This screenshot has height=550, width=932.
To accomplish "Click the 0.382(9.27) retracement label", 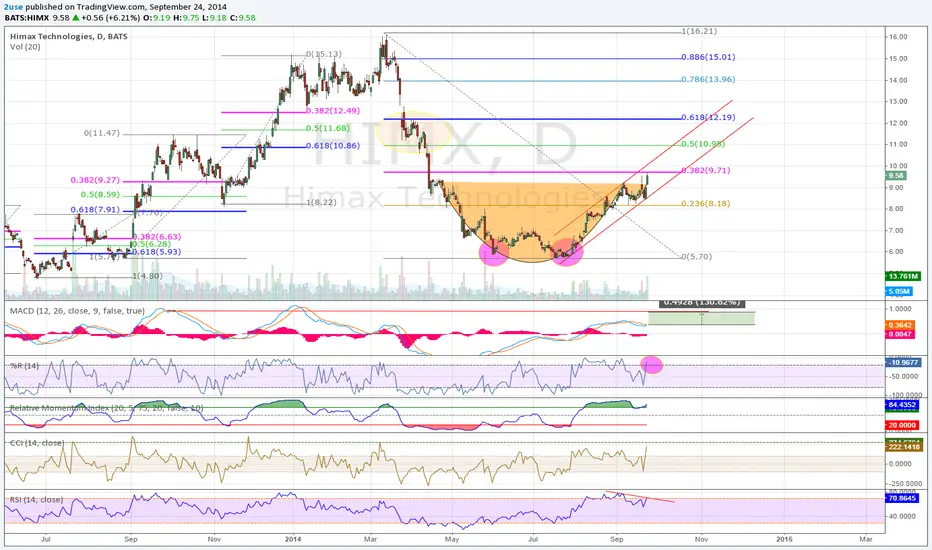I will pos(95,180).
